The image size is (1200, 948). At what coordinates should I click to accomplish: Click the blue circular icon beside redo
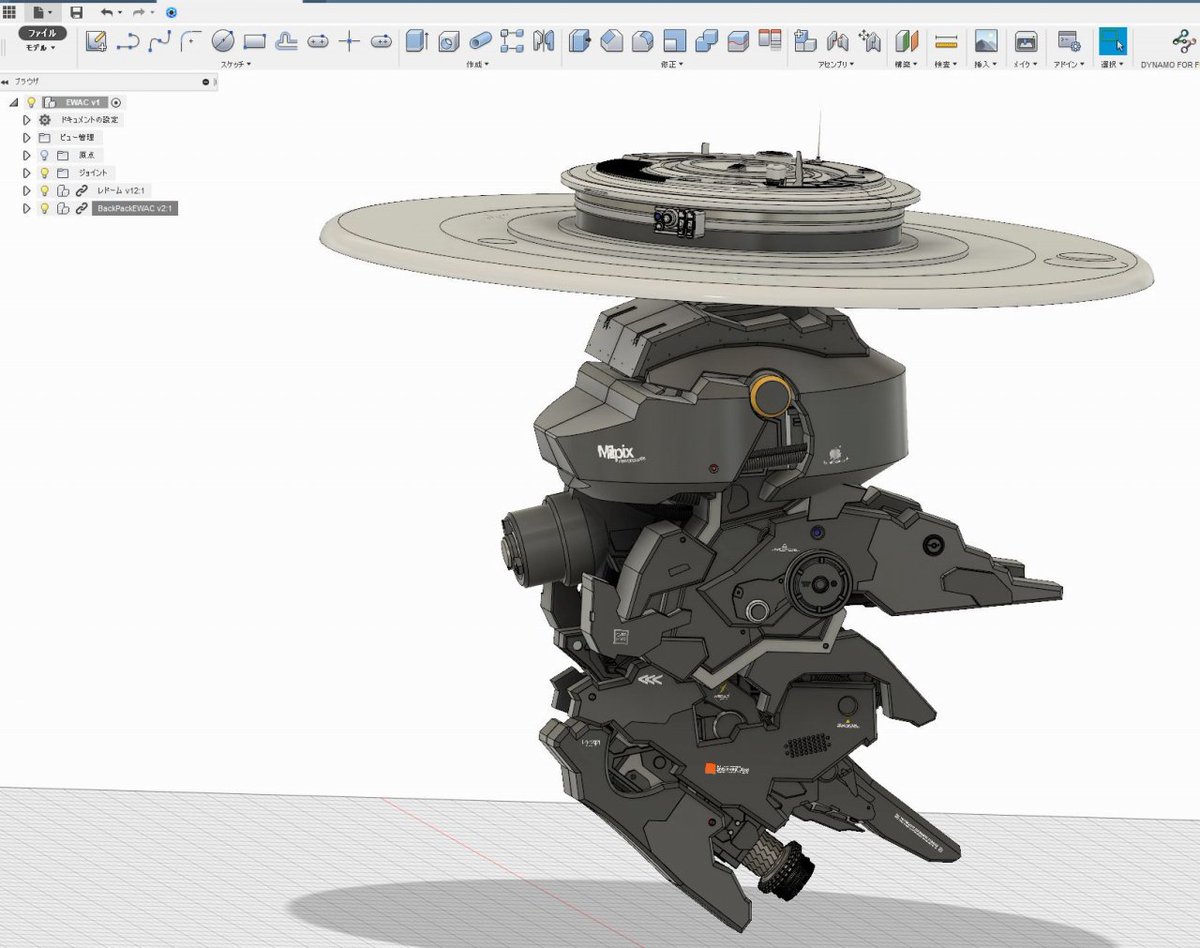coord(171,12)
